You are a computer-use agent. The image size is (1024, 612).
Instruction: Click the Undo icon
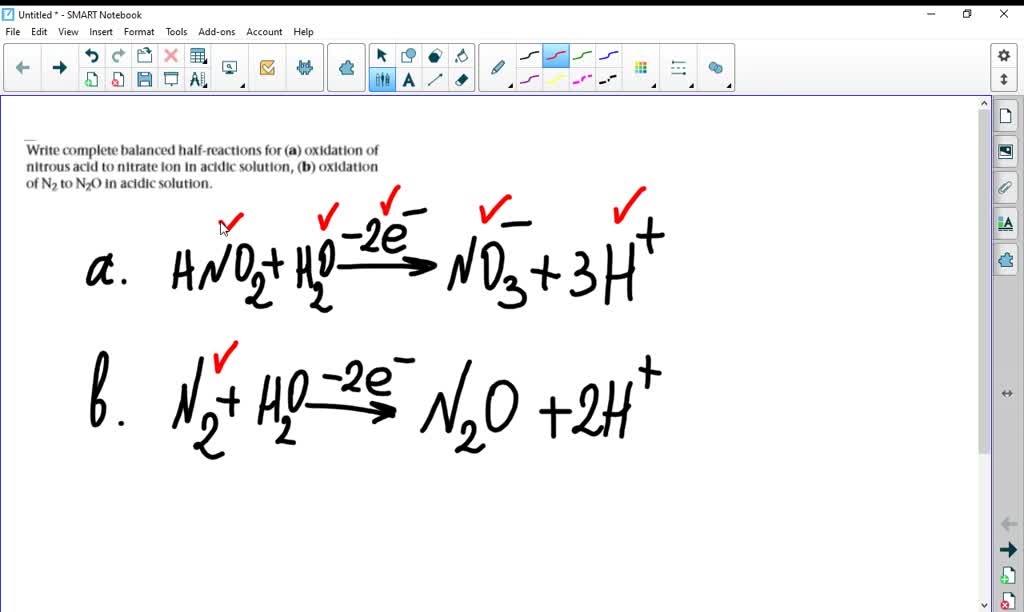92,55
